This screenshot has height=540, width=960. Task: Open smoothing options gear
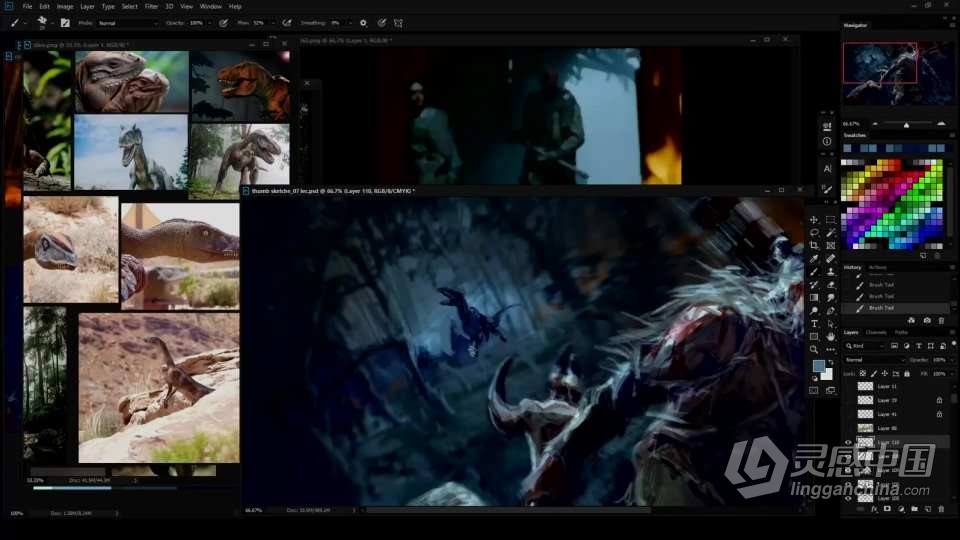tap(363, 23)
